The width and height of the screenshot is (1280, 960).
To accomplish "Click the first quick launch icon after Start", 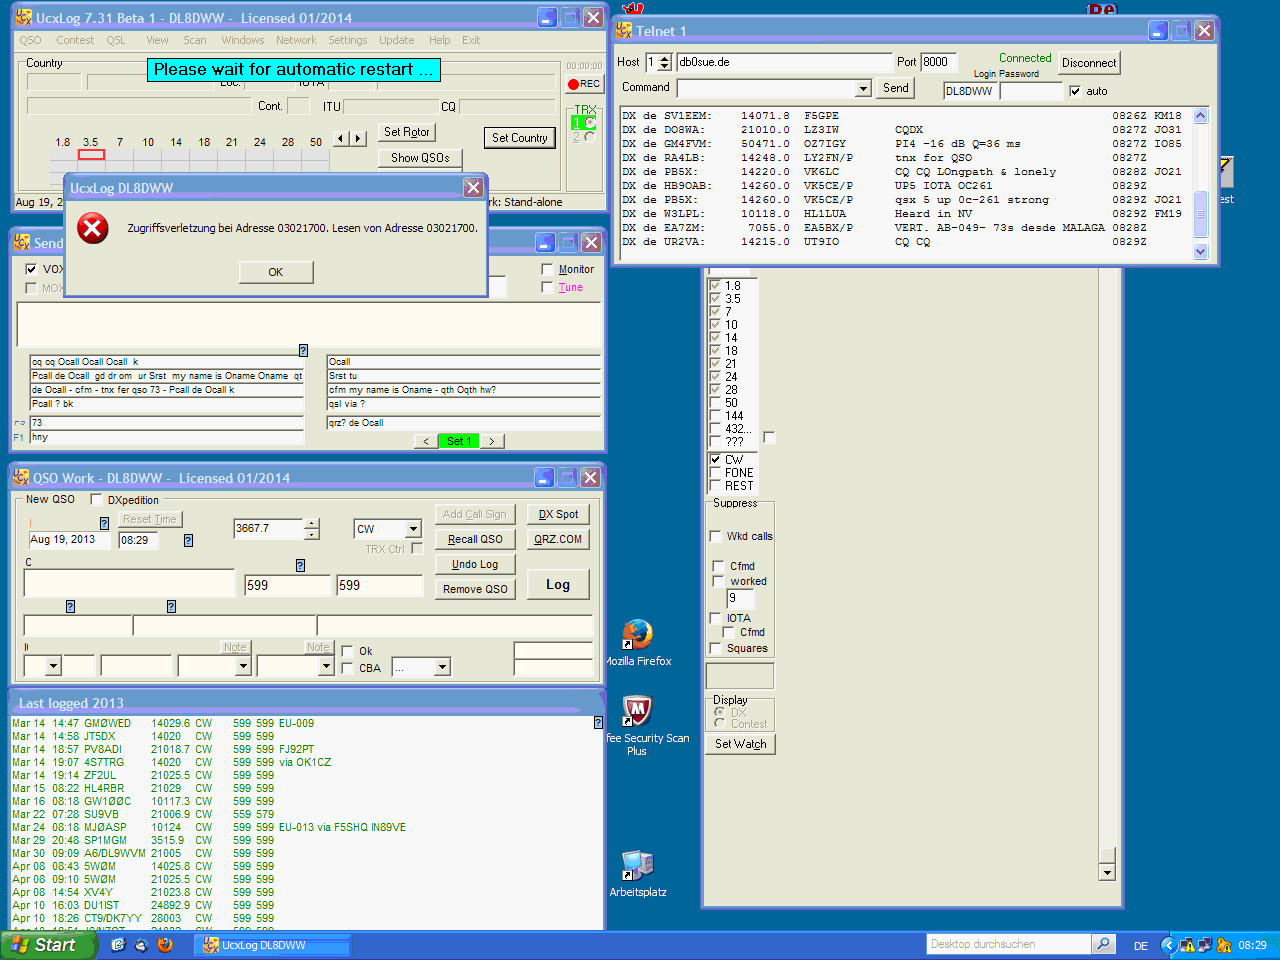I will (118, 944).
